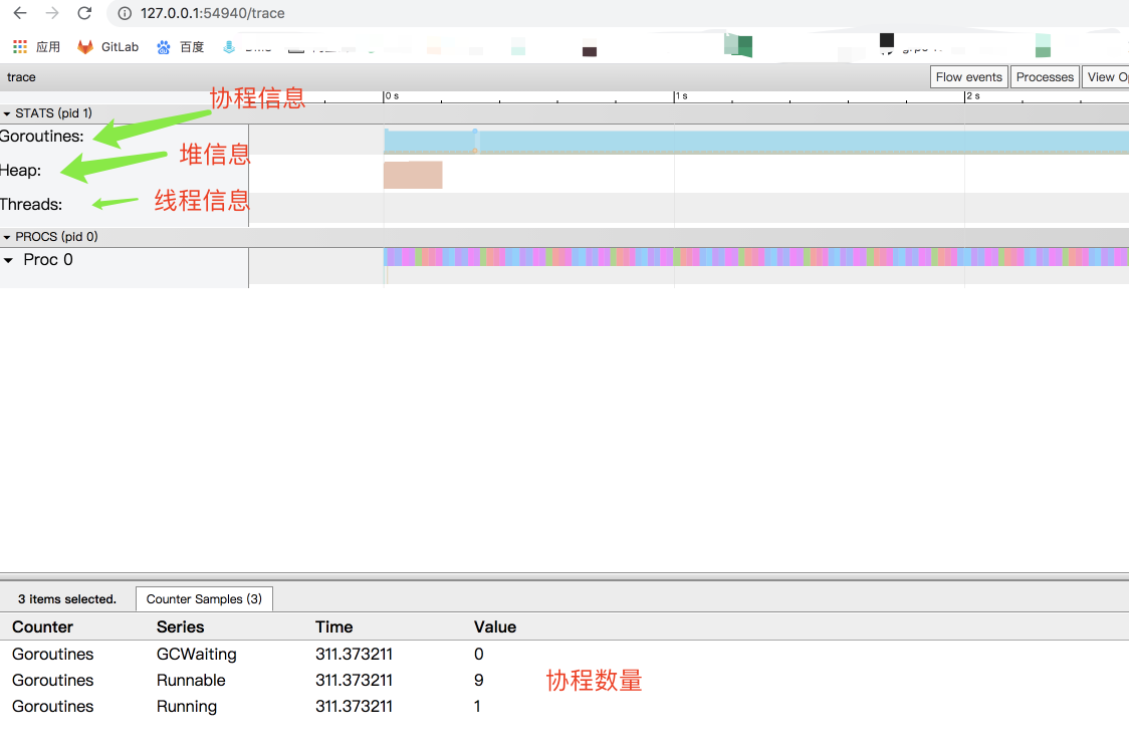Click the blue download bookmark icon
This screenshot has height=743, width=1129.
pyautogui.click(x=227, y=44)
